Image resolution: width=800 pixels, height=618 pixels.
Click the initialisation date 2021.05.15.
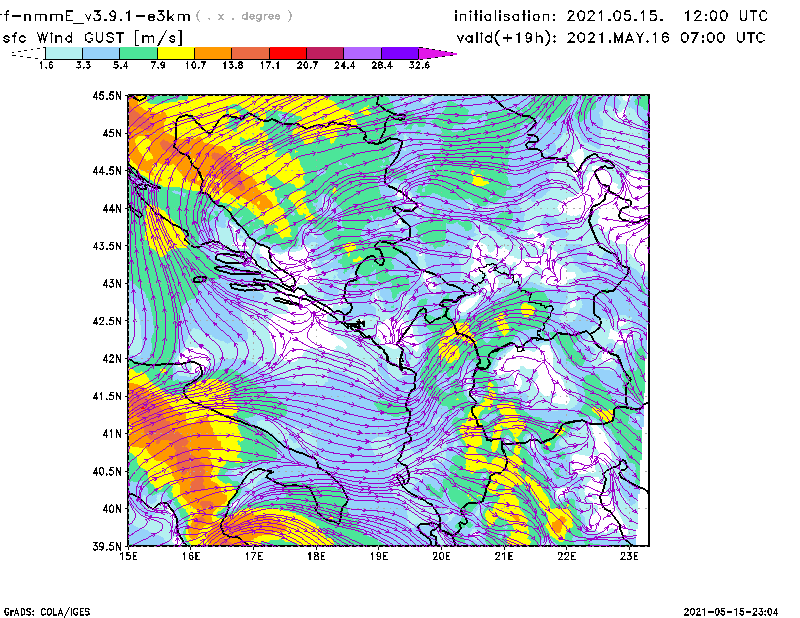pos(615,16)
